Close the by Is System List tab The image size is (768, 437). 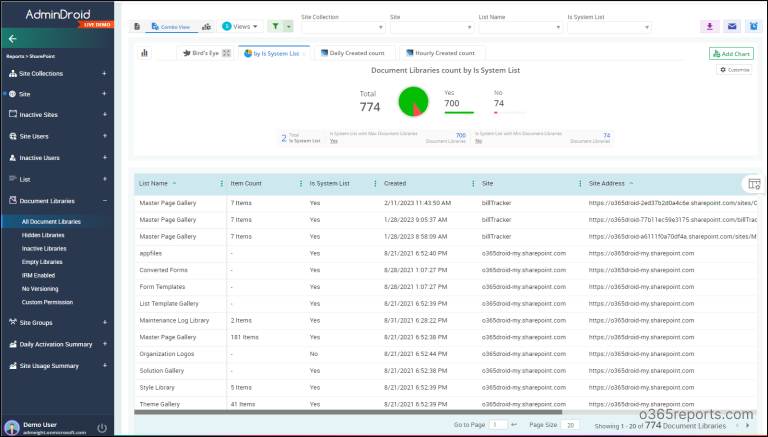coord(304,54)
